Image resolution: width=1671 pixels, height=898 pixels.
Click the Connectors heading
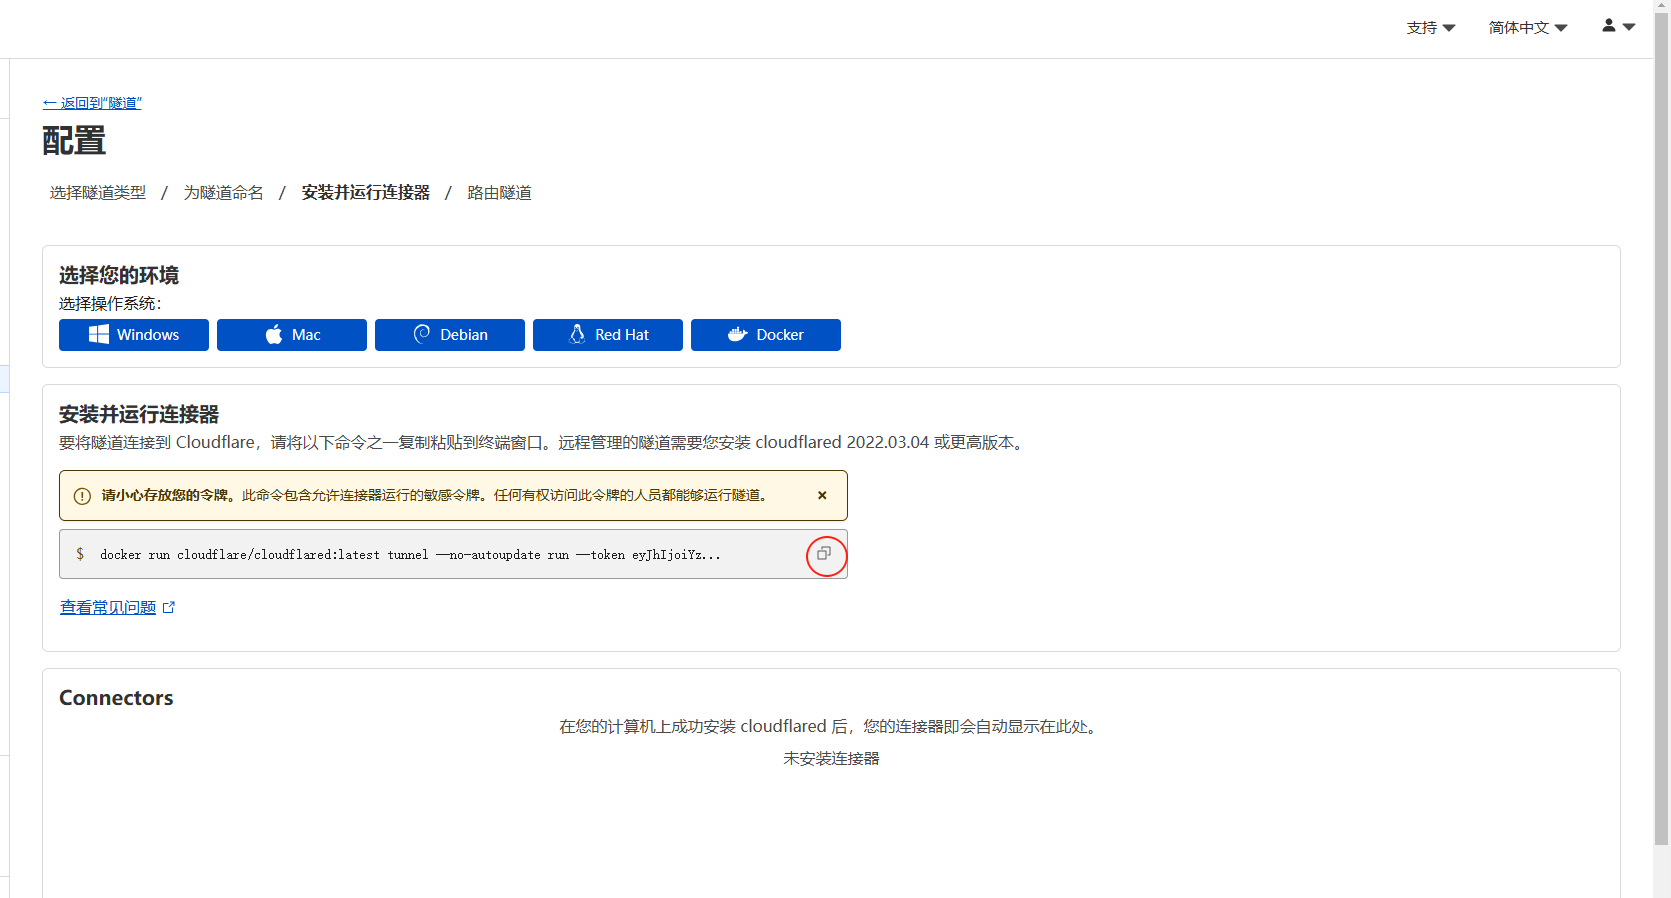(x=116, y=698)
